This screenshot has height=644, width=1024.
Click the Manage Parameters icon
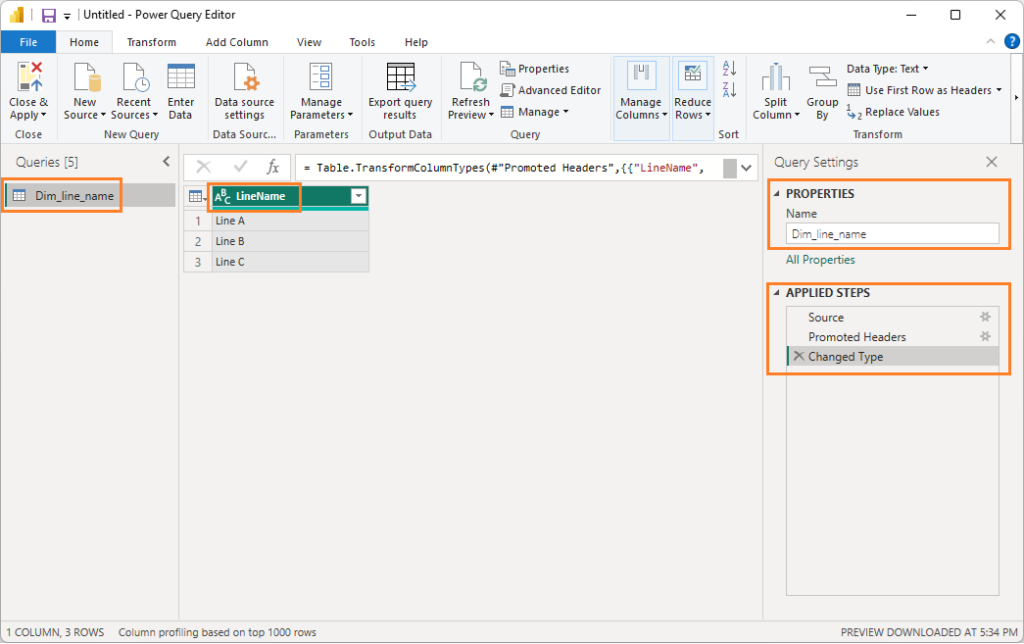321,76
